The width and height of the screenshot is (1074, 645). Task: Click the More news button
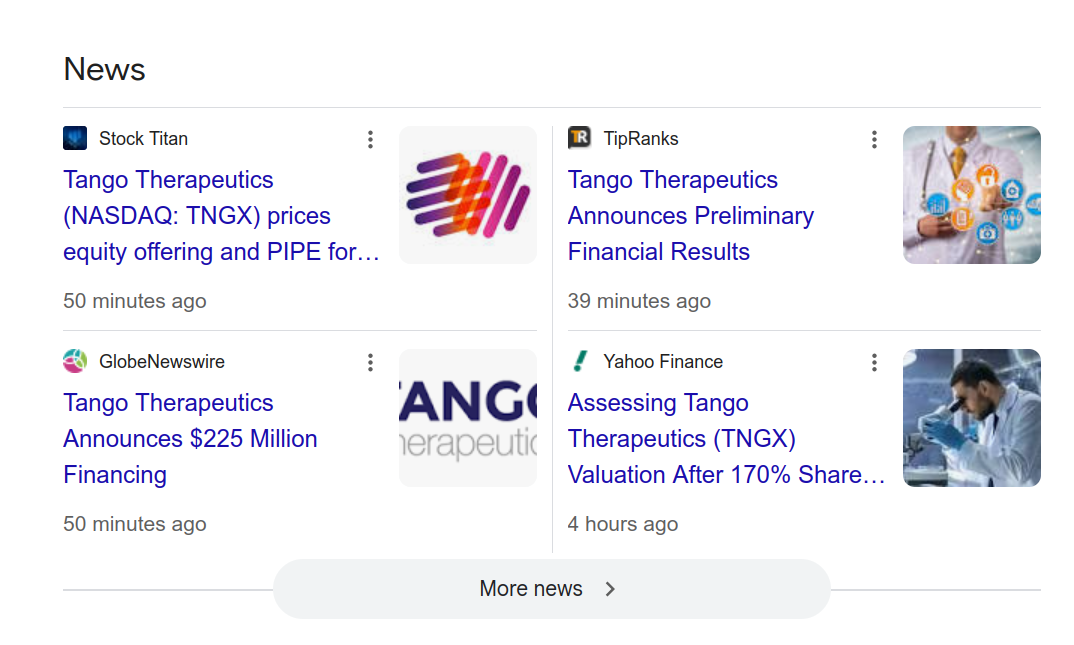pyautogui.click(x=551, y=589)
